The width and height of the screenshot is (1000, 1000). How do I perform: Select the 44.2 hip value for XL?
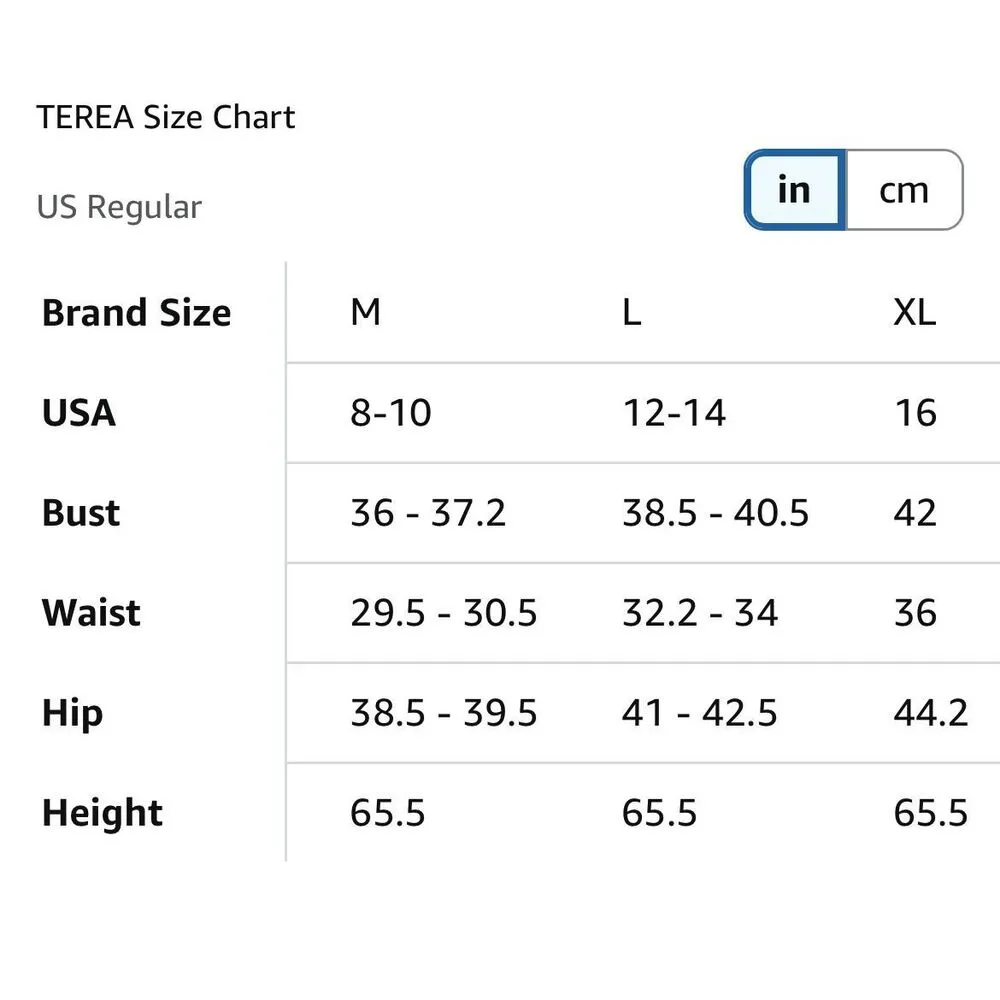point(931,713)
